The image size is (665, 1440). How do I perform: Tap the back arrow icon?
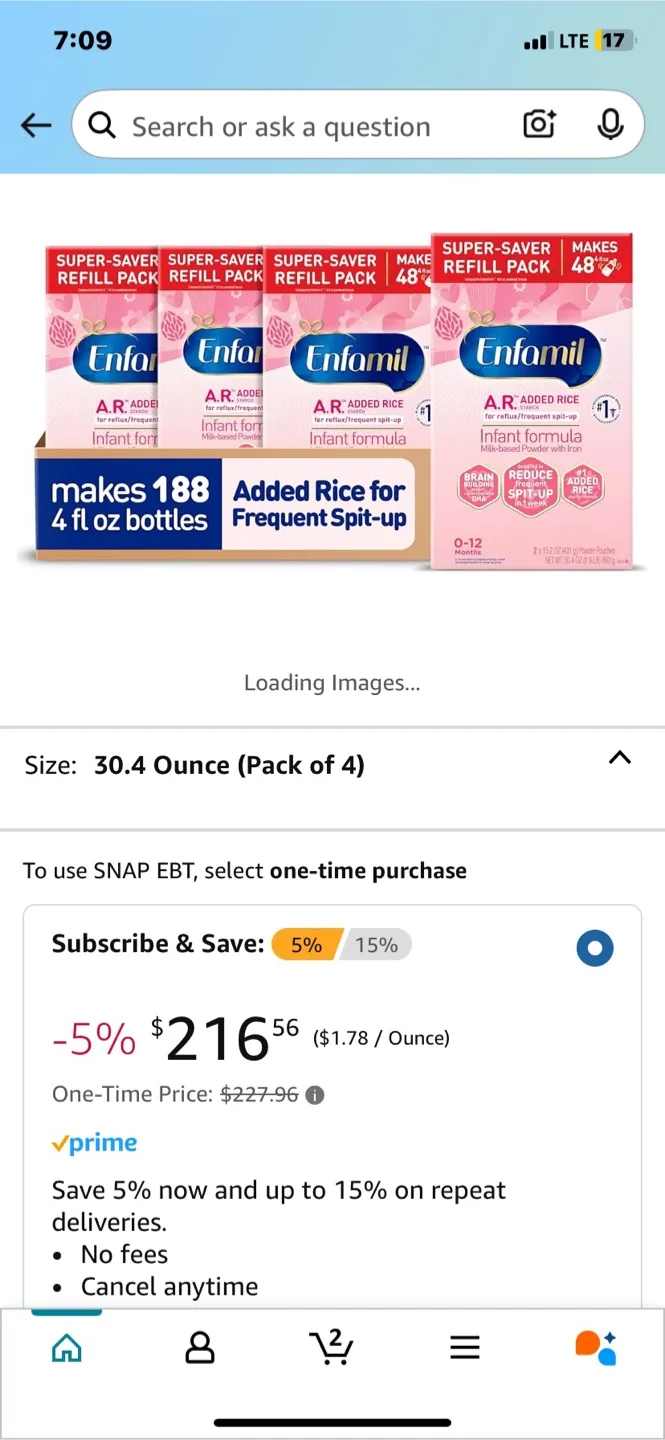36,125
